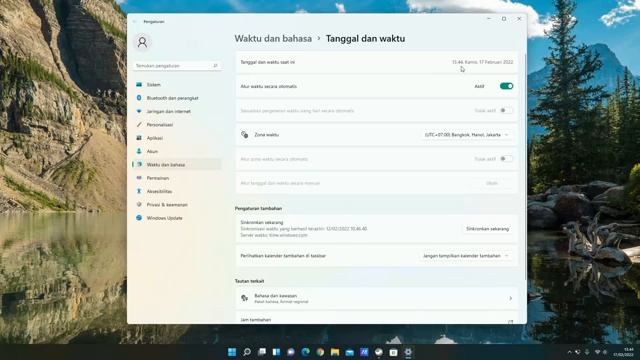This screenshot has width=640, height=360.
Task: Open Aksesibilitas settings
Action: (176, 191)
